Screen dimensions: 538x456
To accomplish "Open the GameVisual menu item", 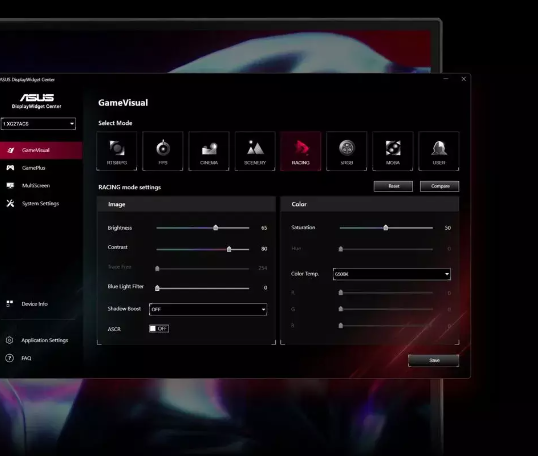I will [41, 150].
